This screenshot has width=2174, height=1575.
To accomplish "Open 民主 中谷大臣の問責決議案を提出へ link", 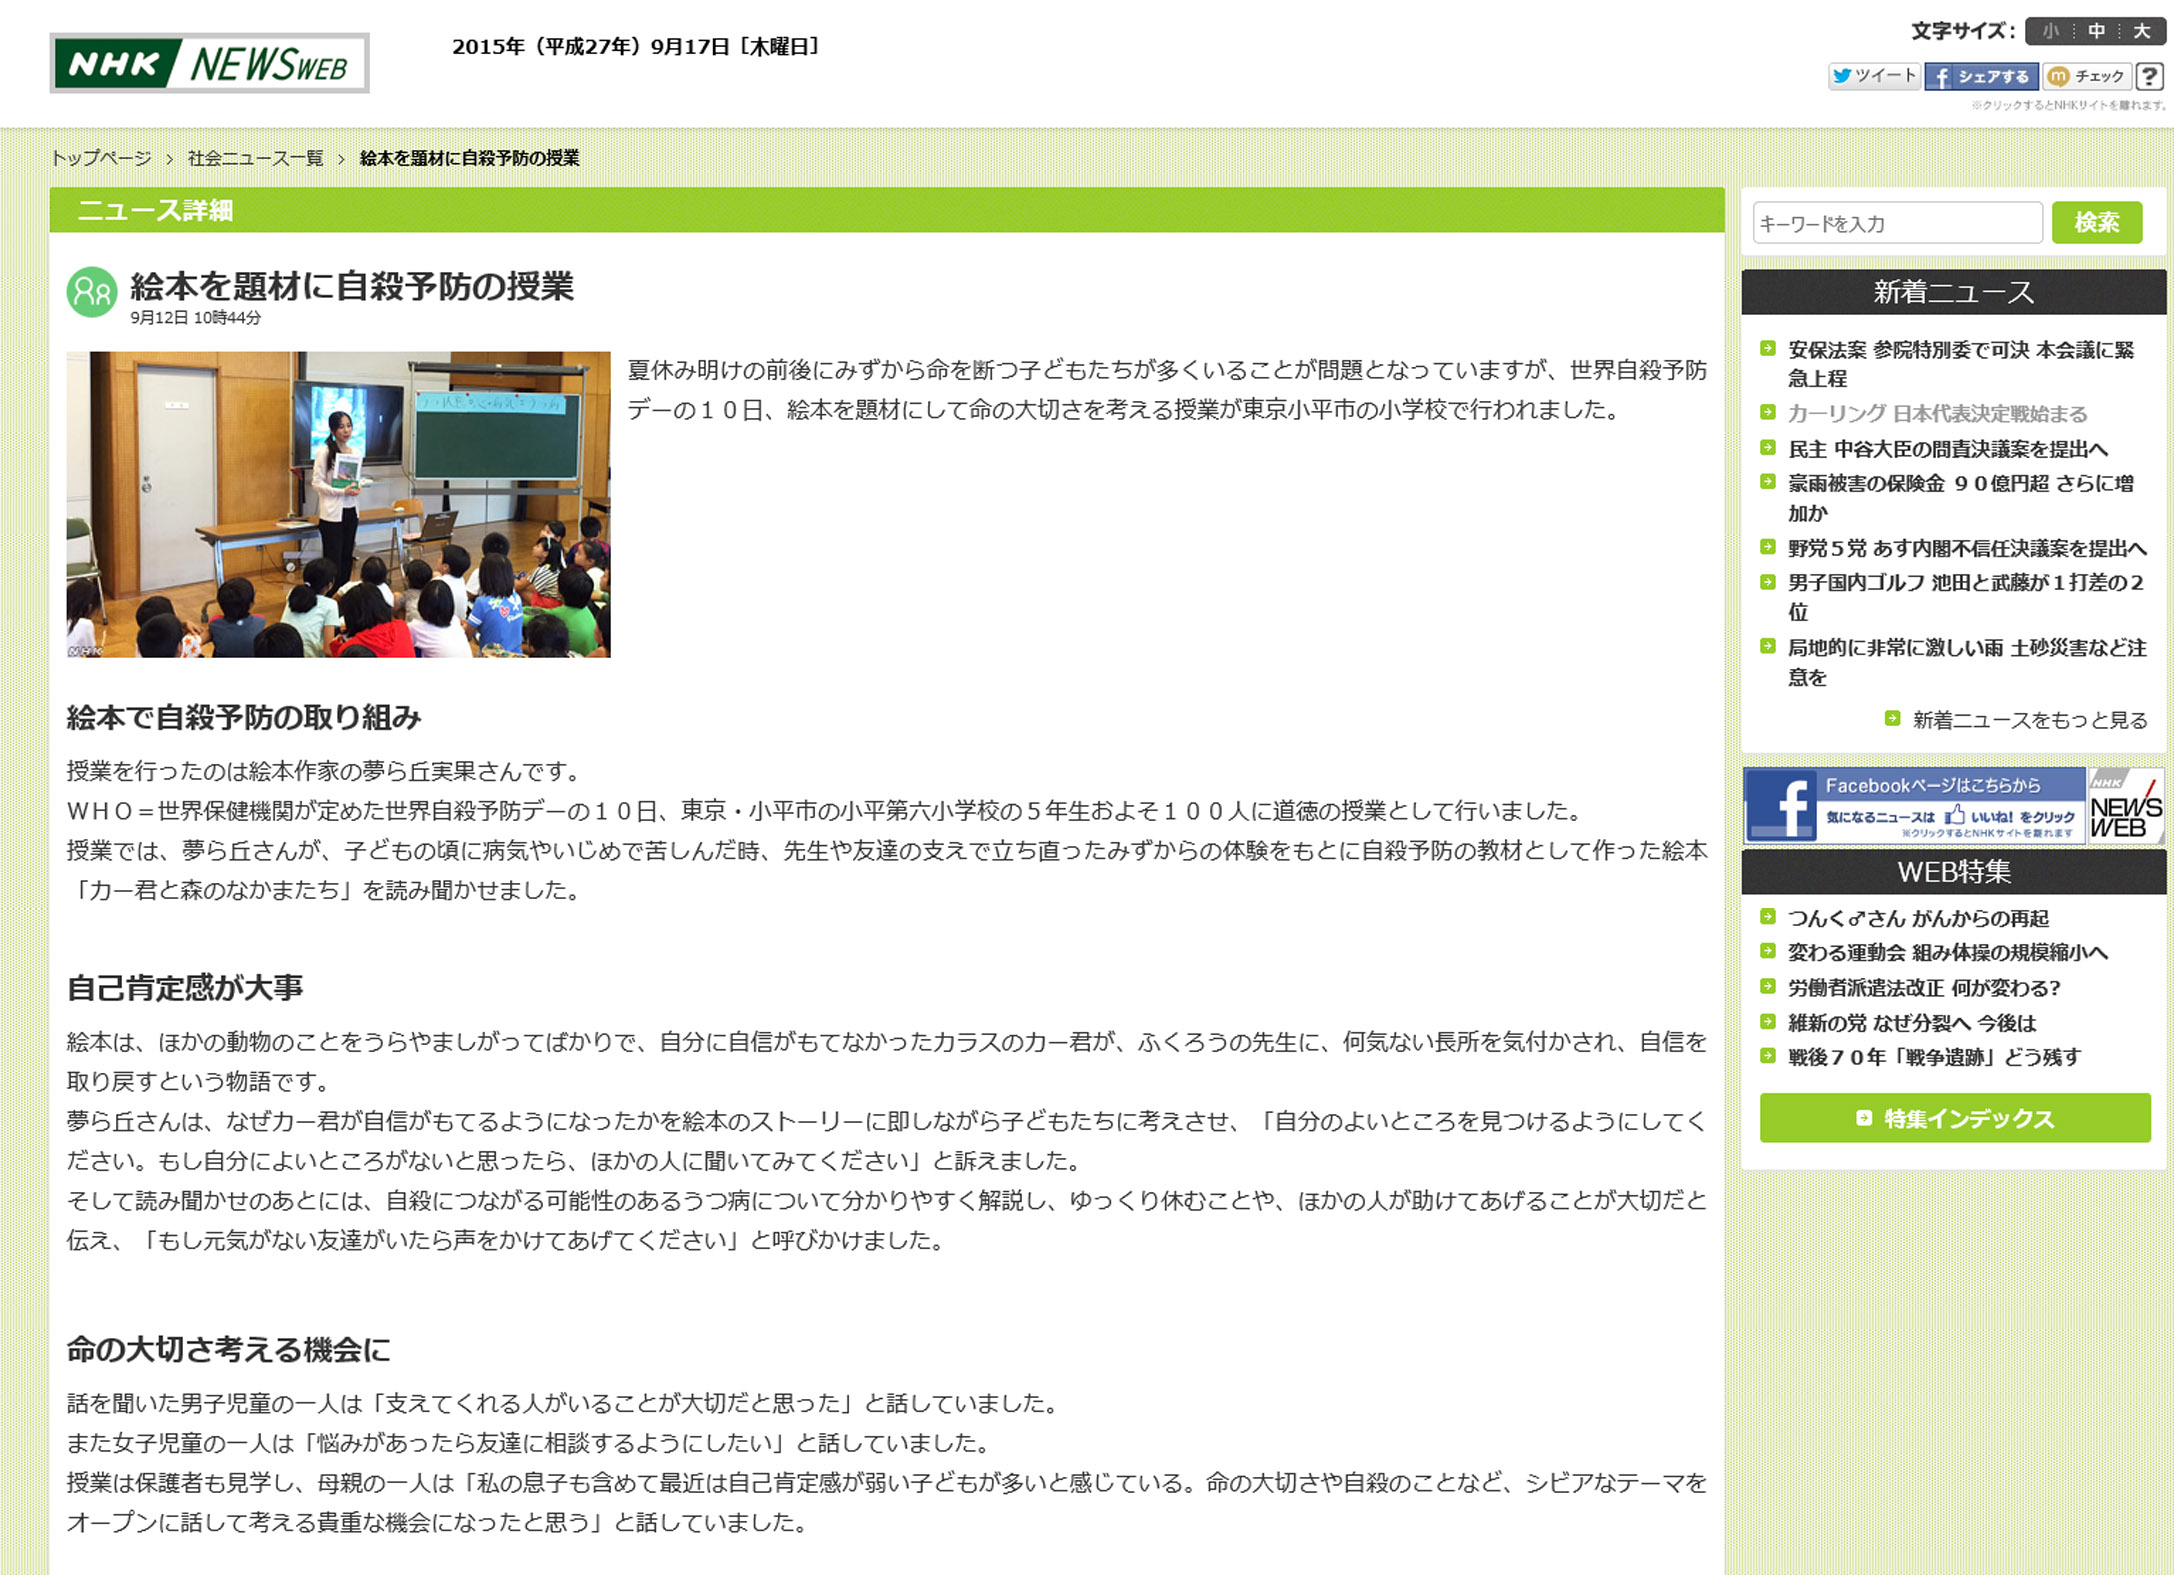I will (x=1948, y=449).
